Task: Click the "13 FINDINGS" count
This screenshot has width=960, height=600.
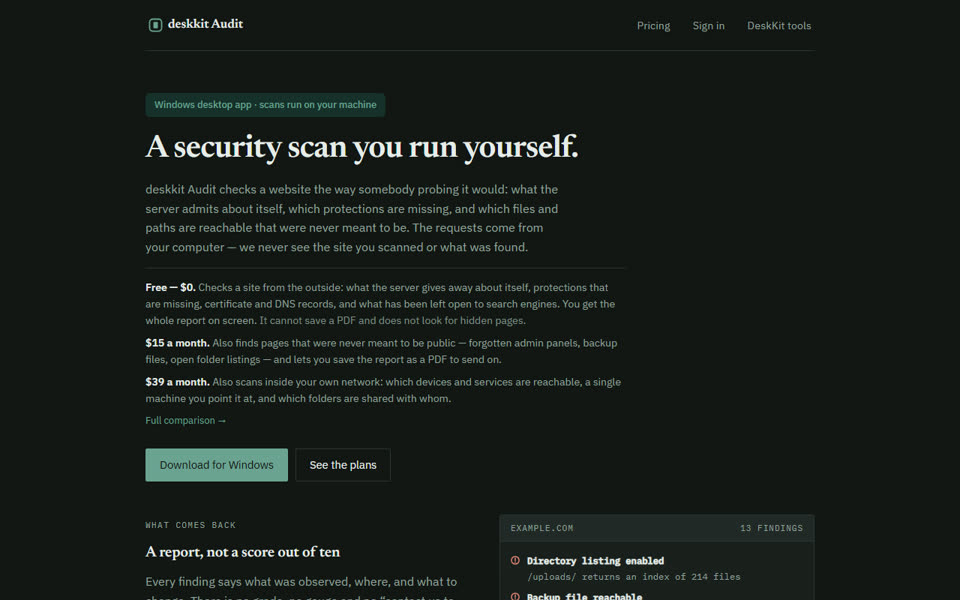Action: click(x=771, y=528)
